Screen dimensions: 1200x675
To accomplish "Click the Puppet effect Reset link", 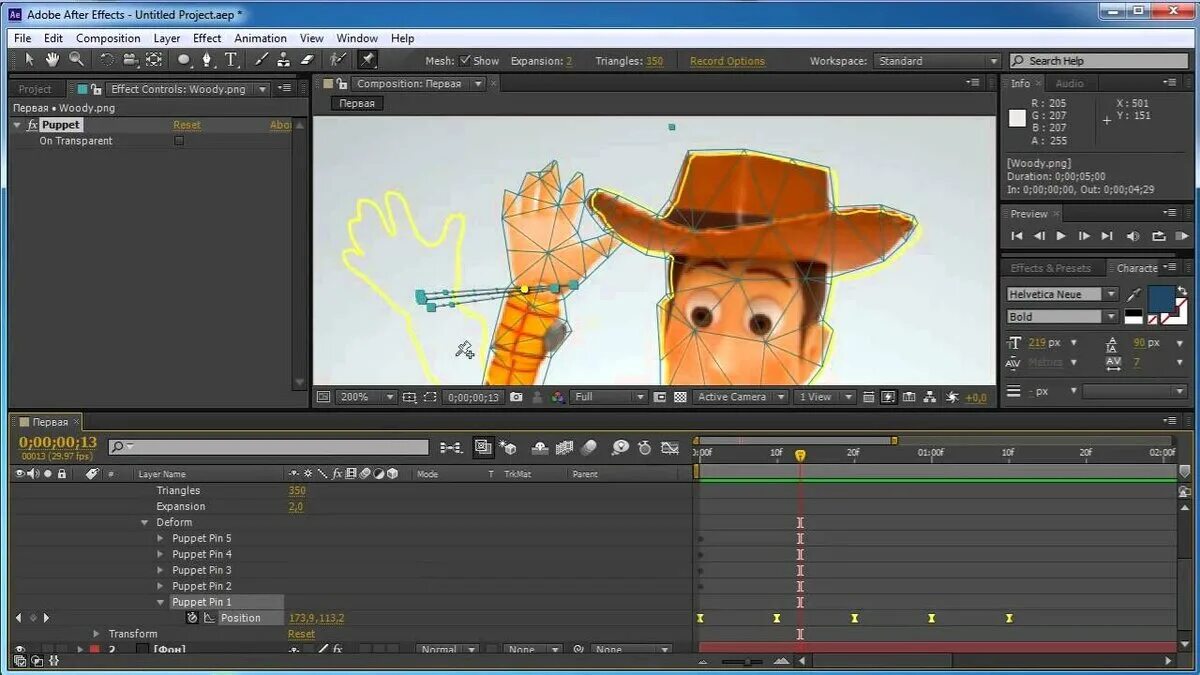I will pyautogui.click(x=187, y=125).
